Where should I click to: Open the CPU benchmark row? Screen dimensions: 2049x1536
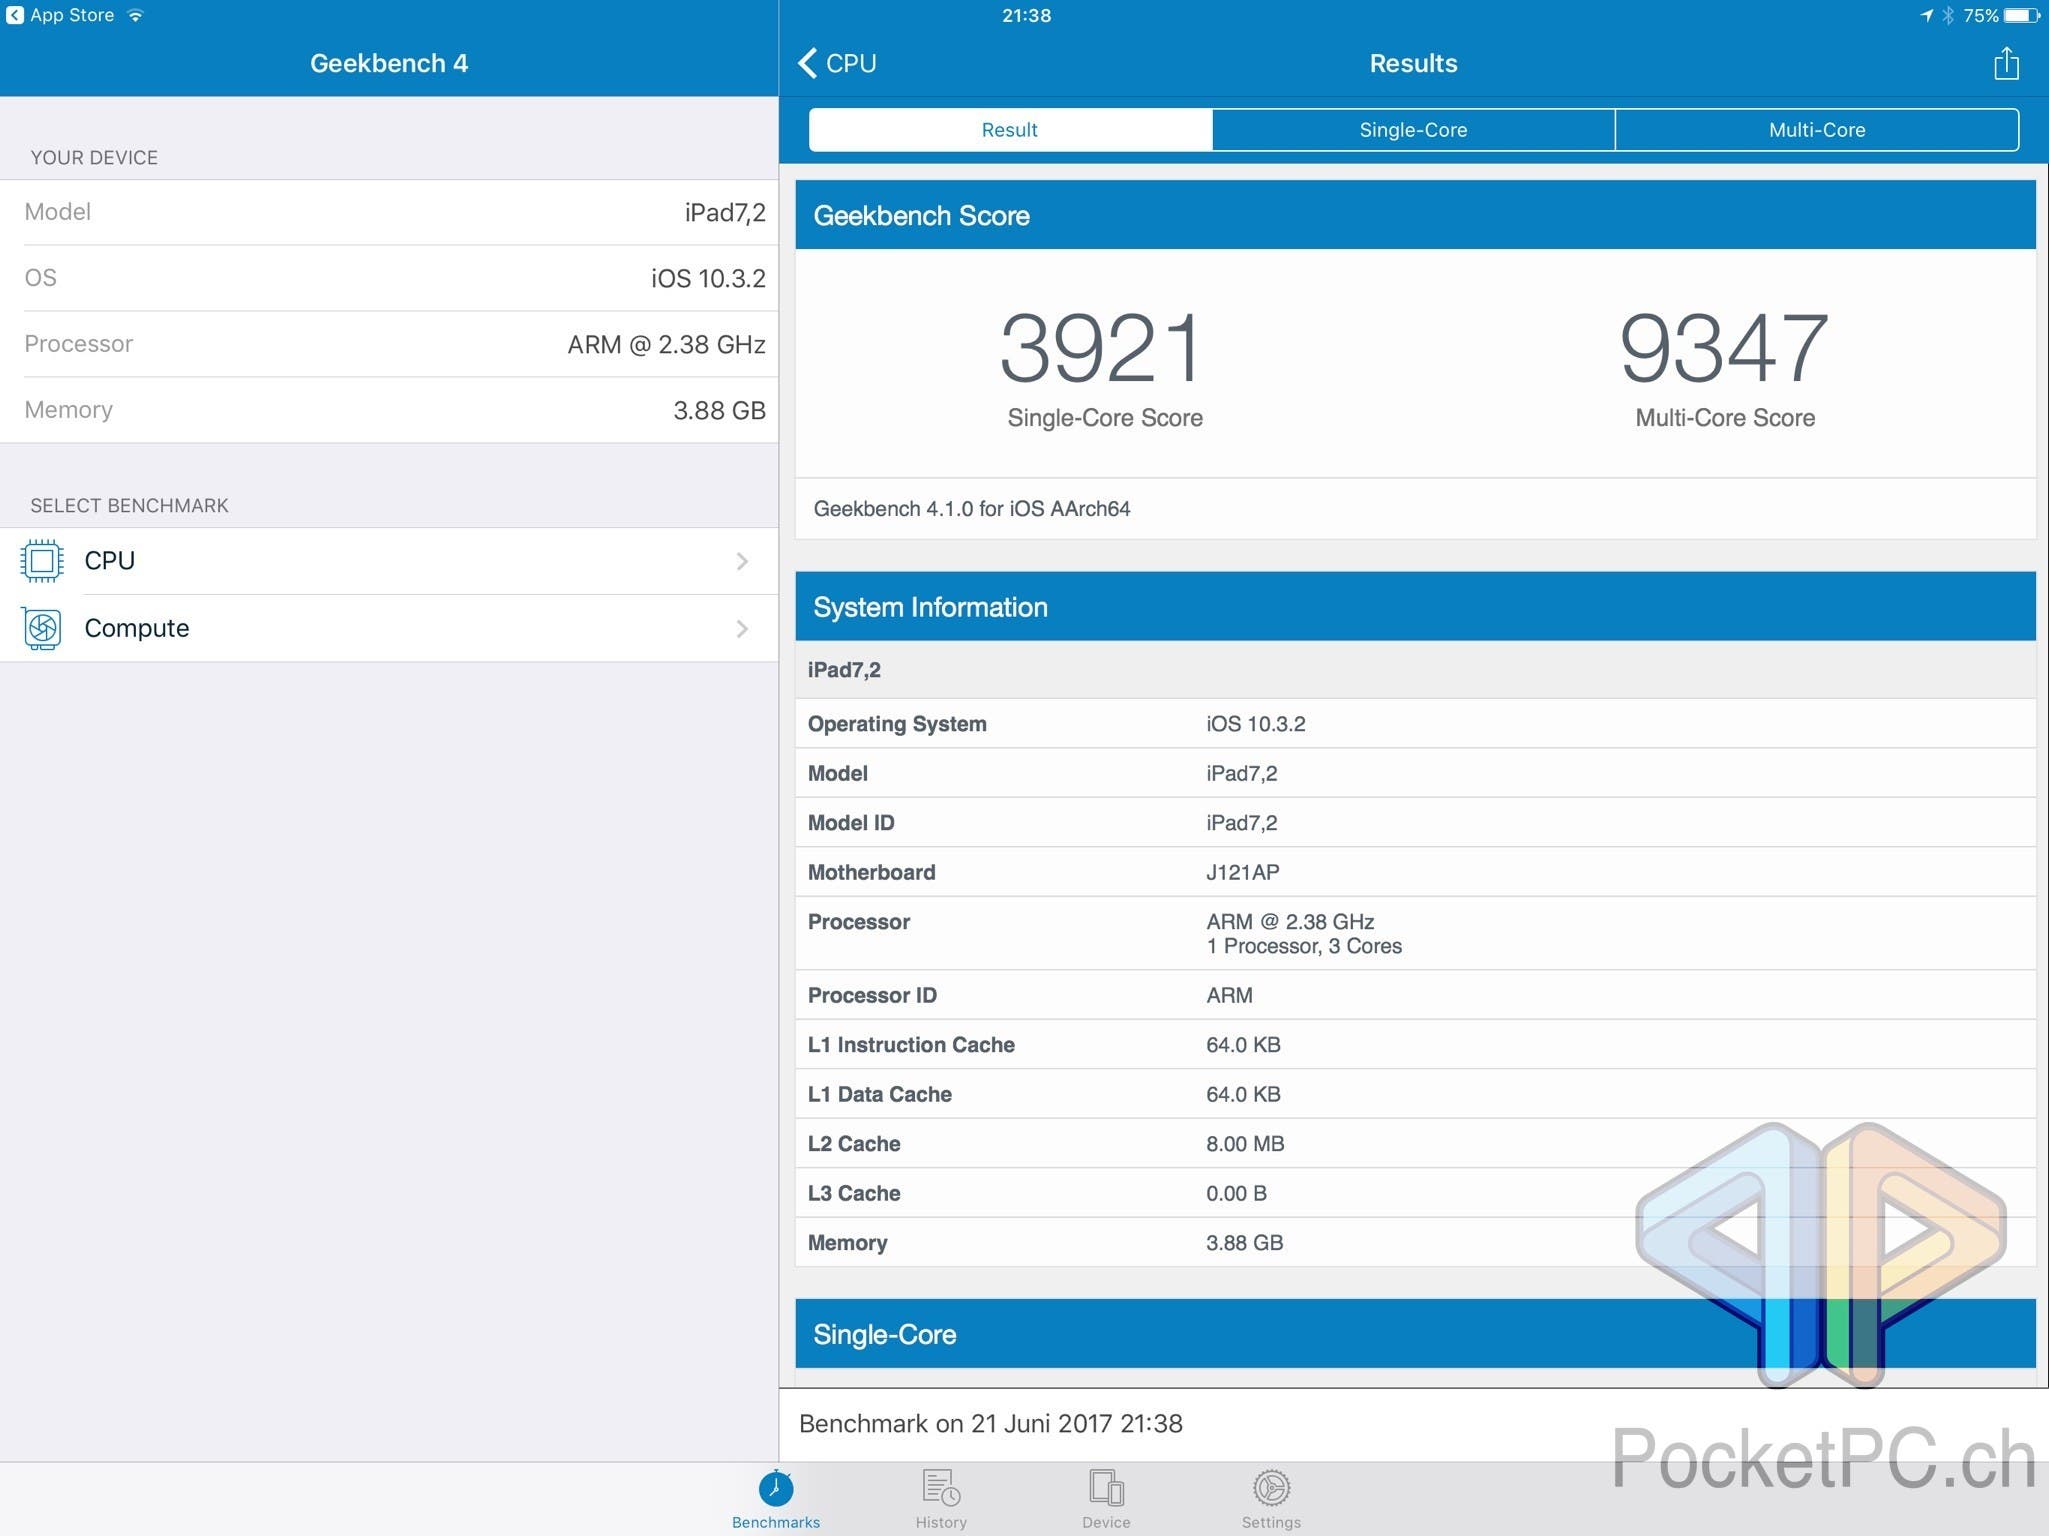[389, 561]
